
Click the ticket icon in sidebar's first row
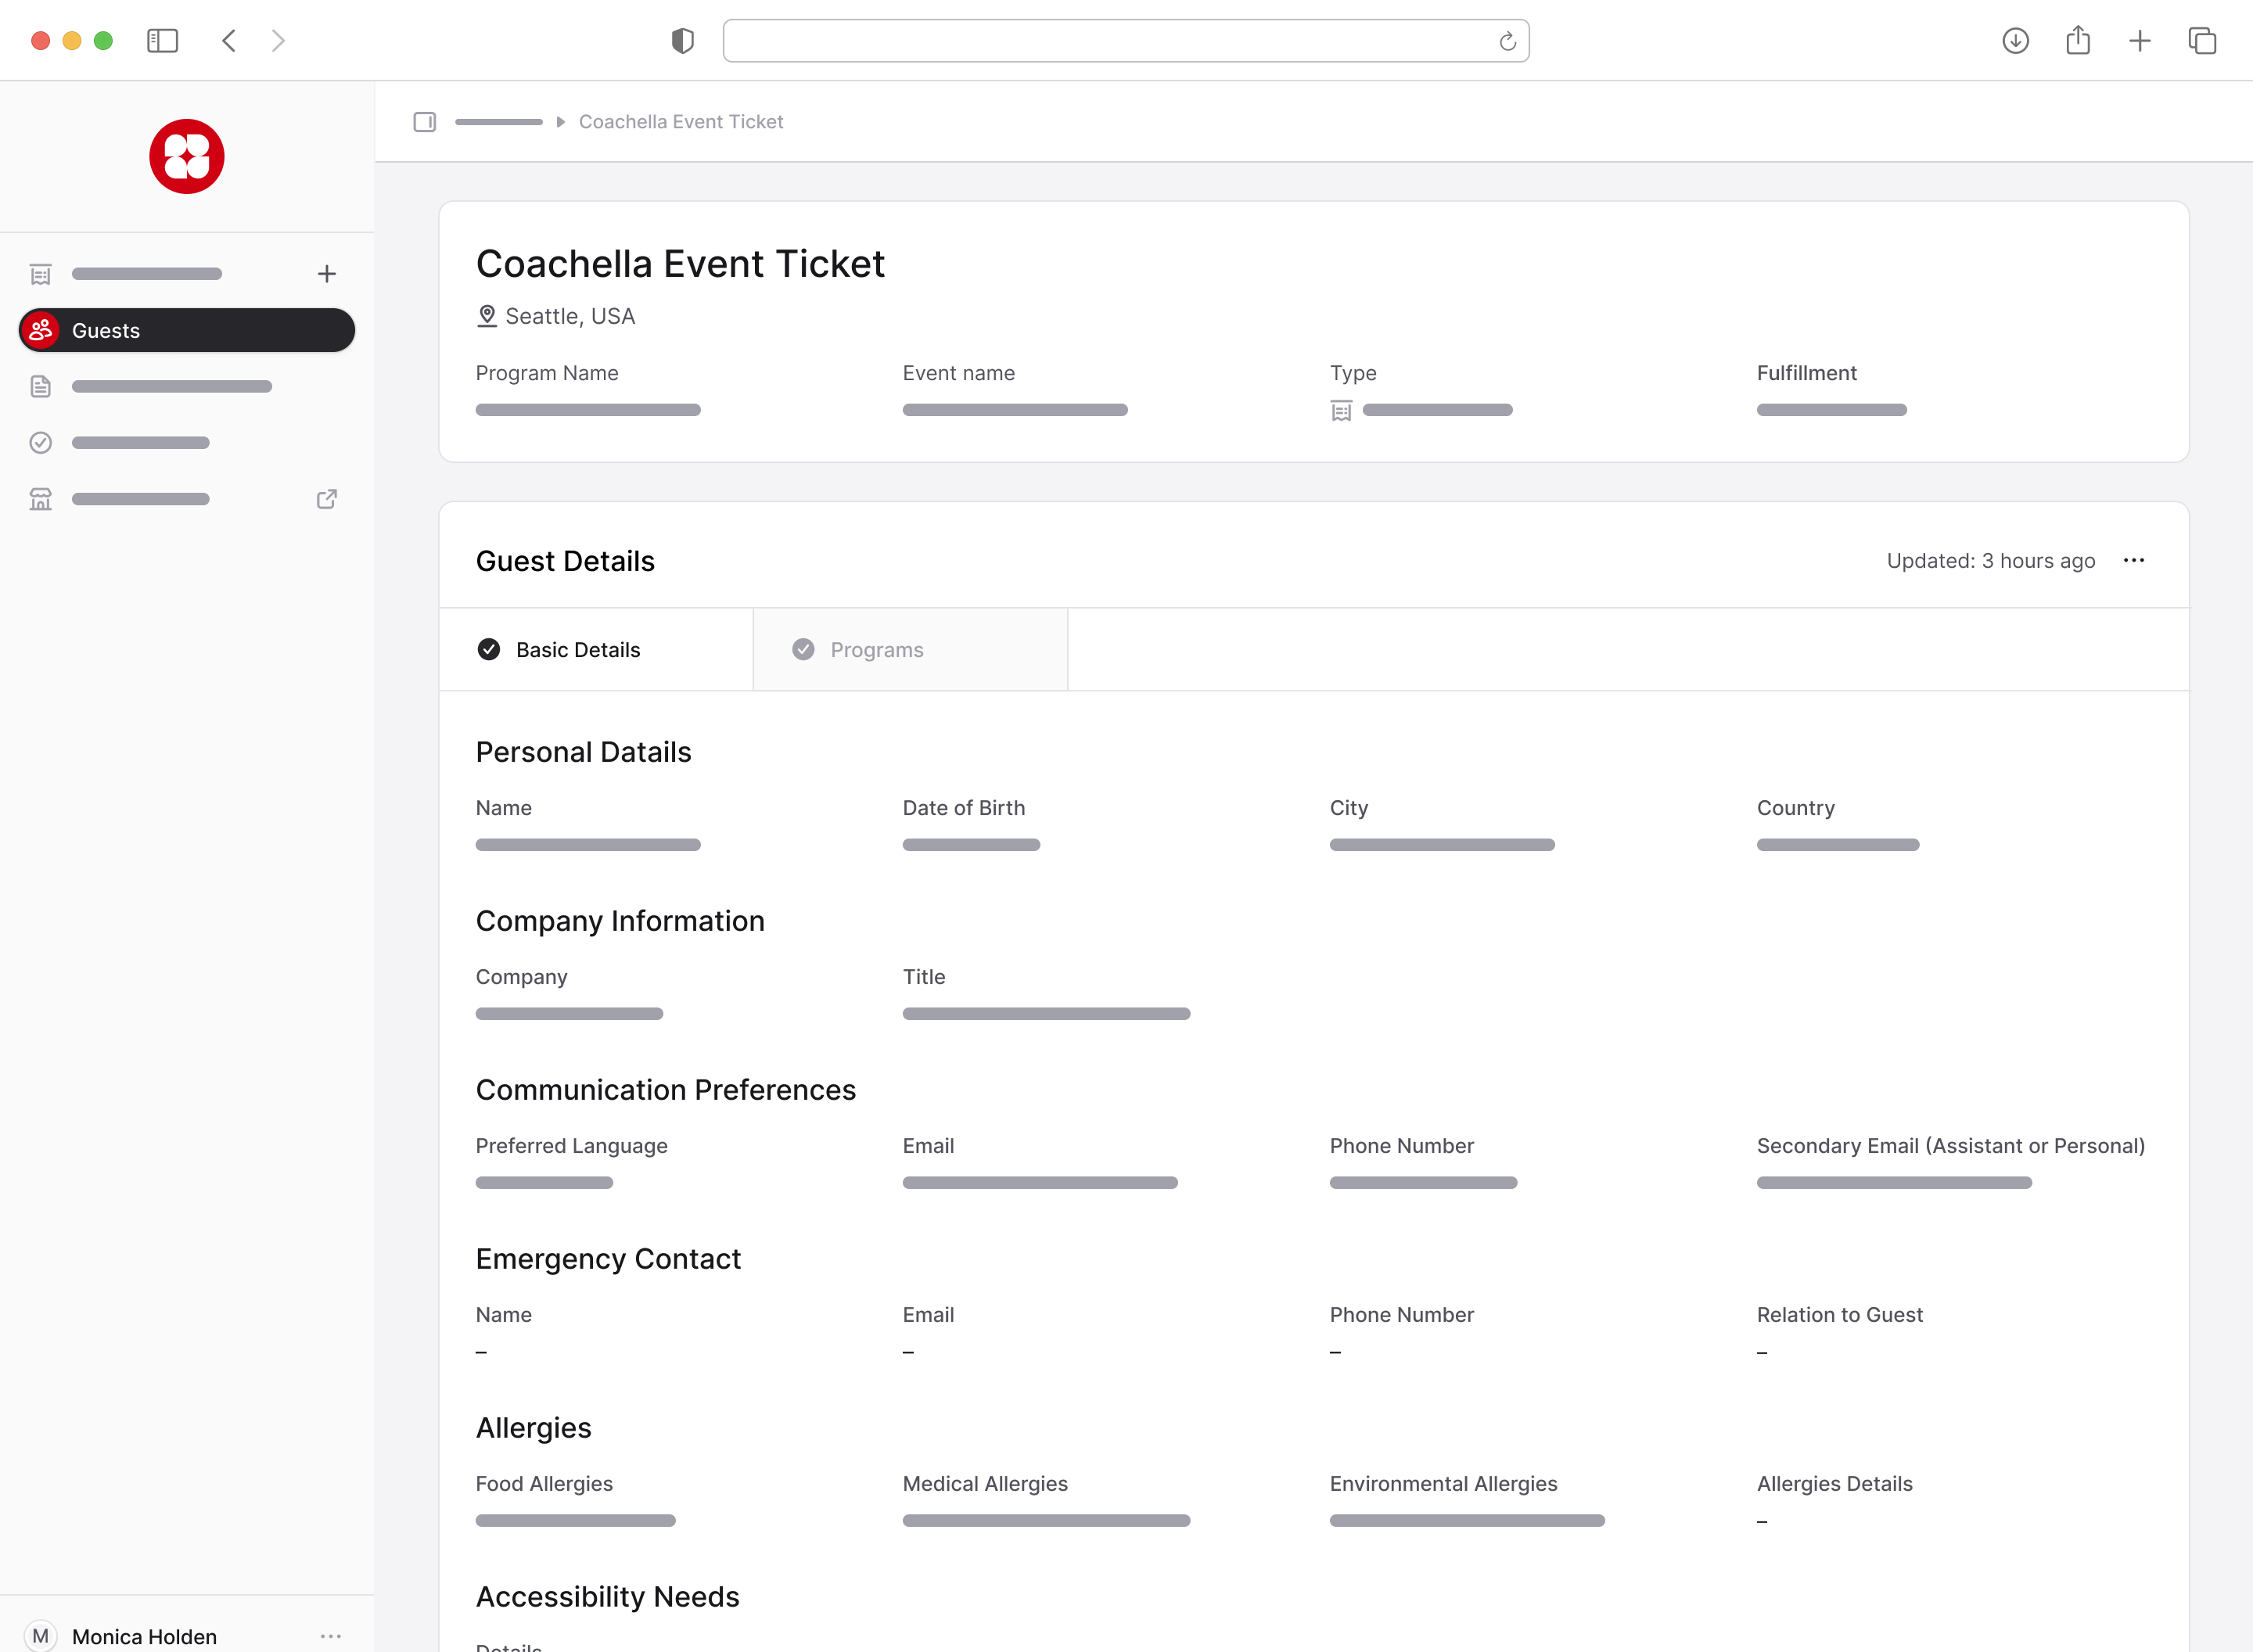pos(41,274)
